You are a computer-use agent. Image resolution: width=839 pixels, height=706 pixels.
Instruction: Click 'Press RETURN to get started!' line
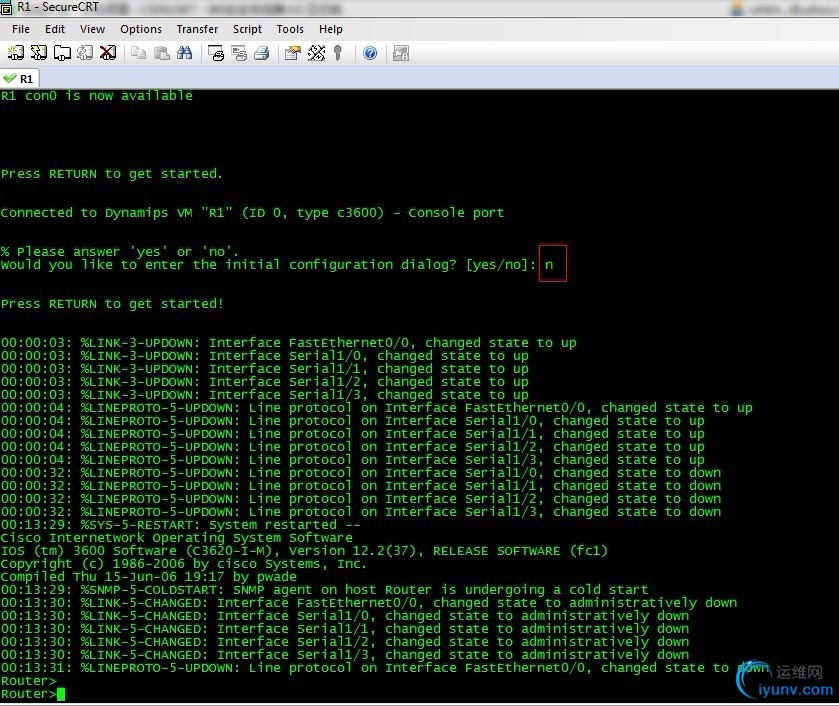tap(112, 304)
